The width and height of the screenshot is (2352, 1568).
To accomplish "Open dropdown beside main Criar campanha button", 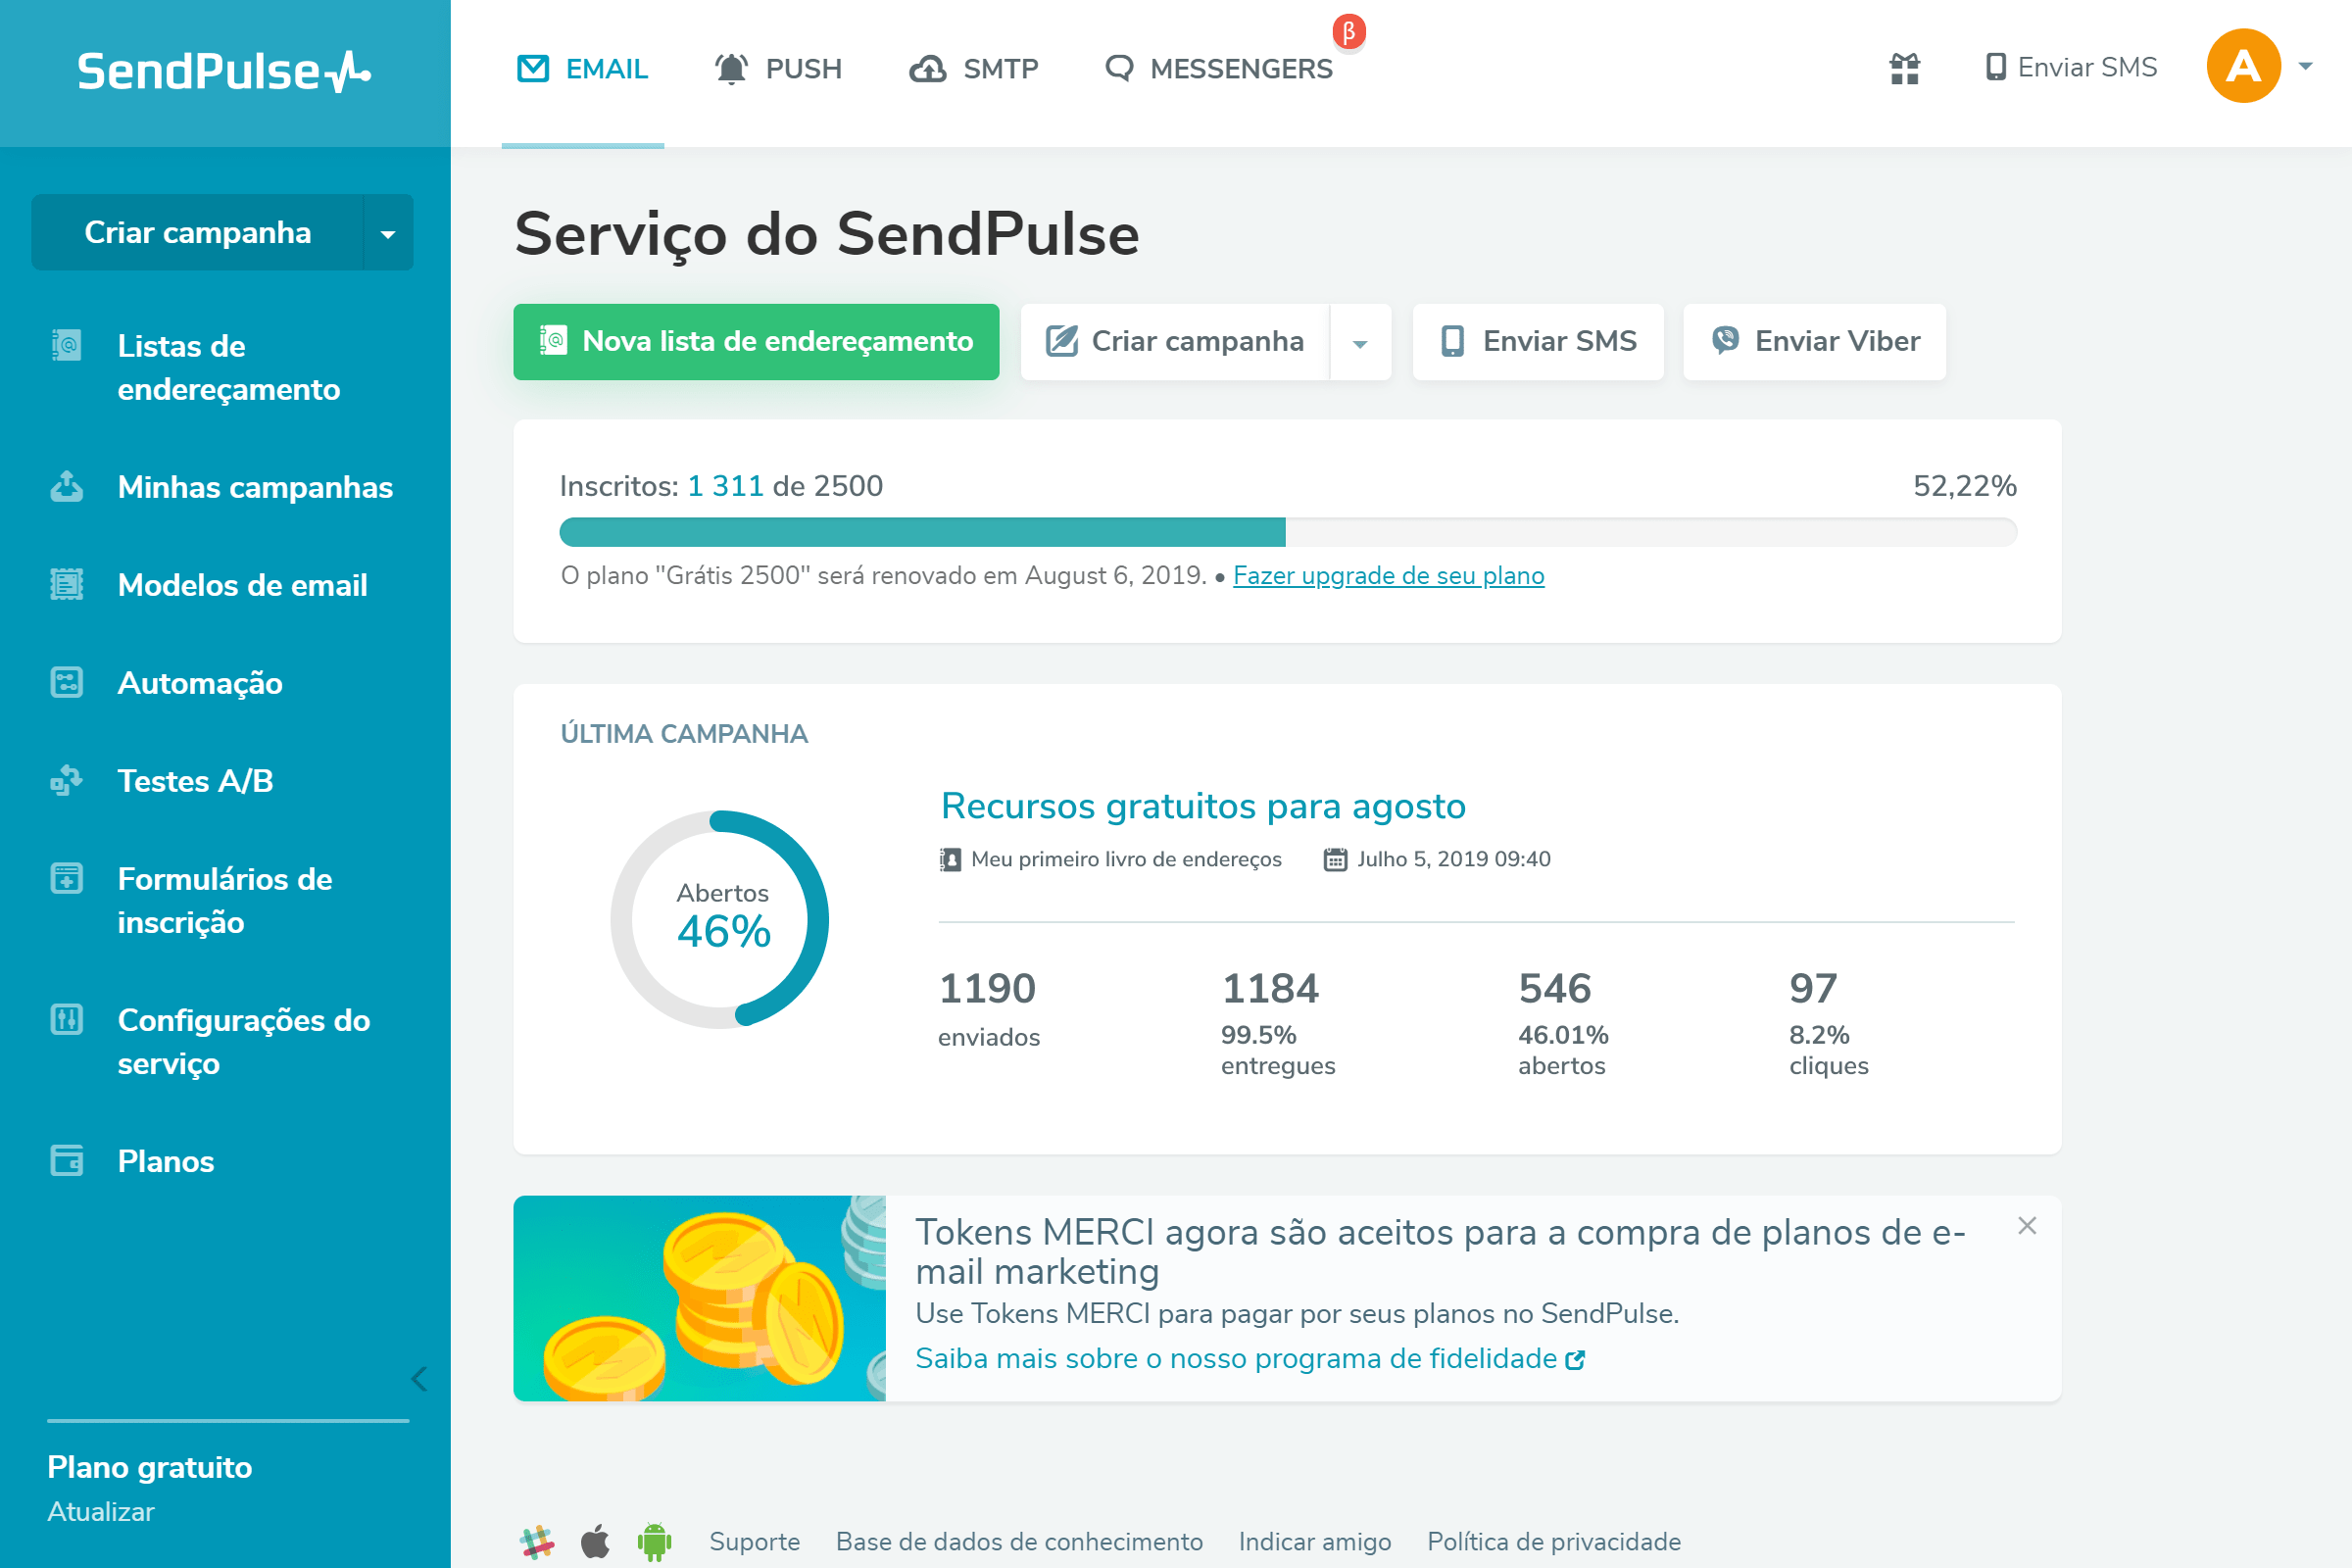I will [x=1360, y=342].
